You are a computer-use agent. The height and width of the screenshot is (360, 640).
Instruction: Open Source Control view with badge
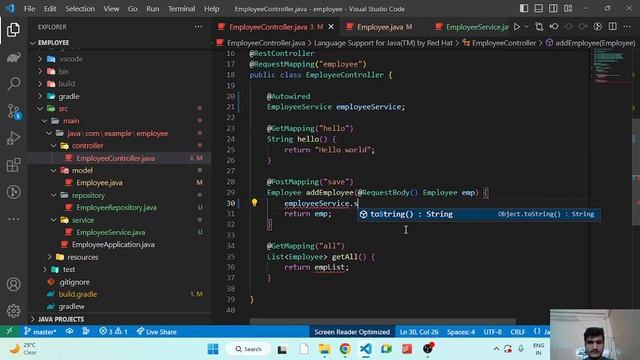[13, 111]
